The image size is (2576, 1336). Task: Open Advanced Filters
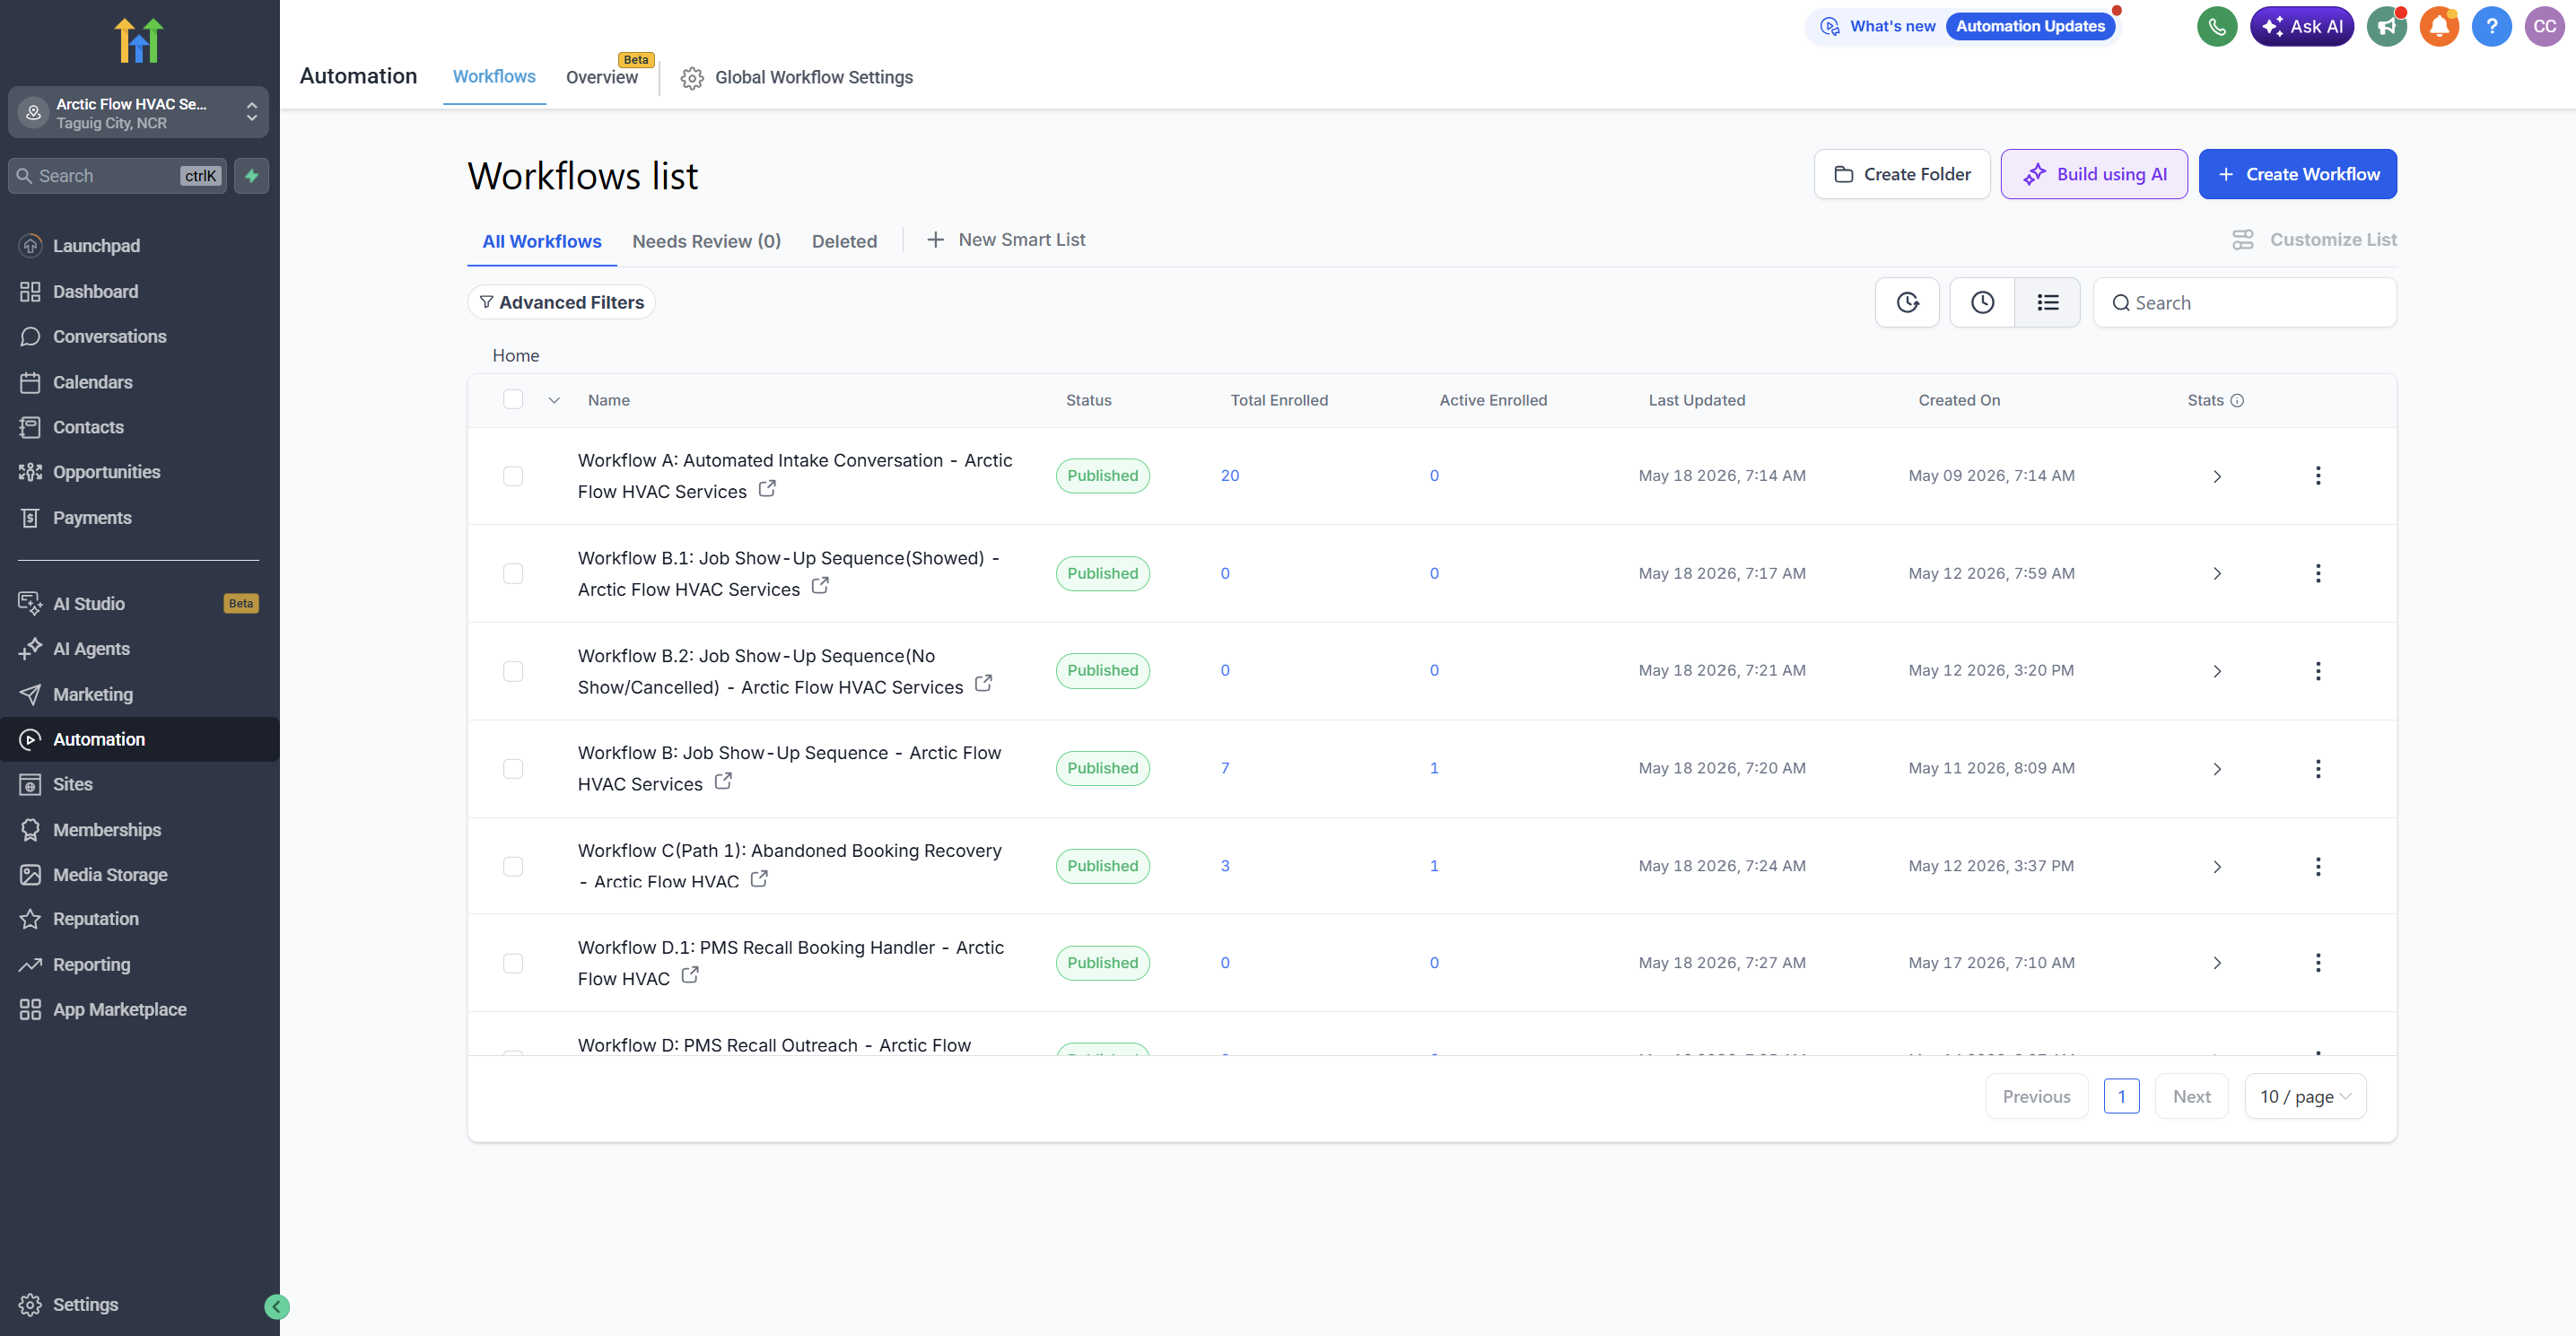(561, 303)
